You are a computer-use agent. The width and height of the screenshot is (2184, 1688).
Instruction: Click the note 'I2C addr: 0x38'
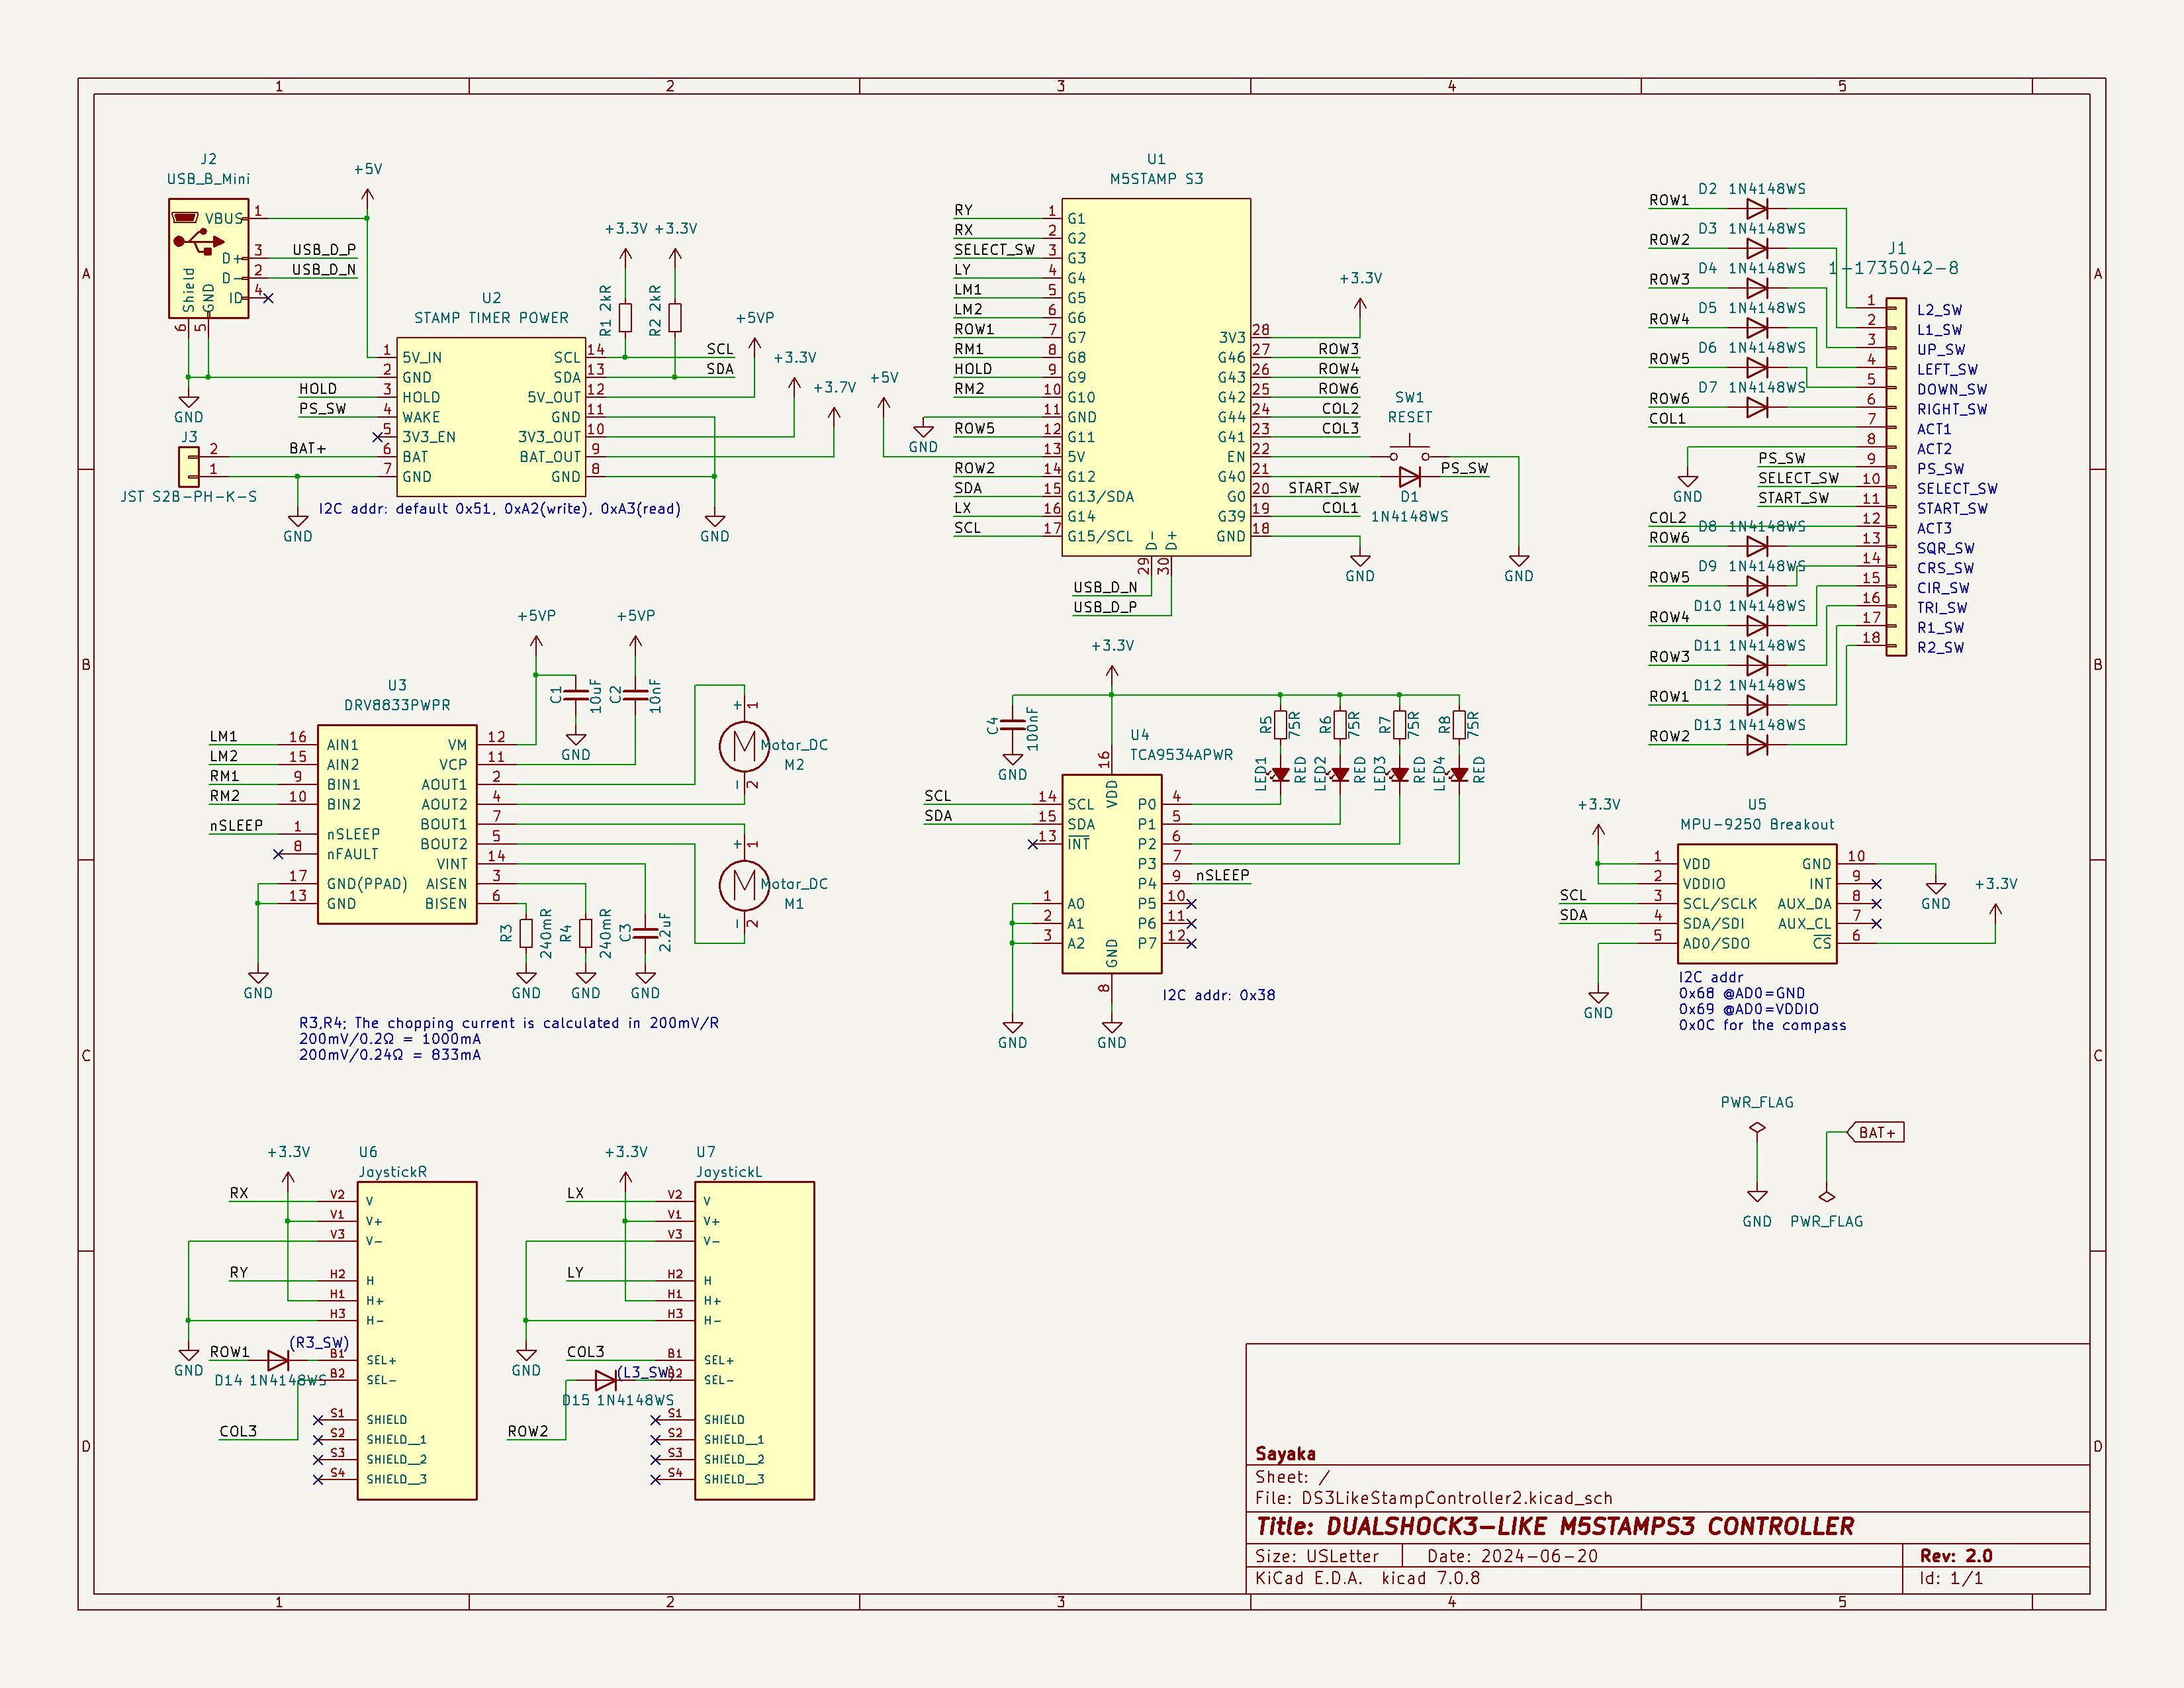pyautogui.click(x=1218, y=995)
